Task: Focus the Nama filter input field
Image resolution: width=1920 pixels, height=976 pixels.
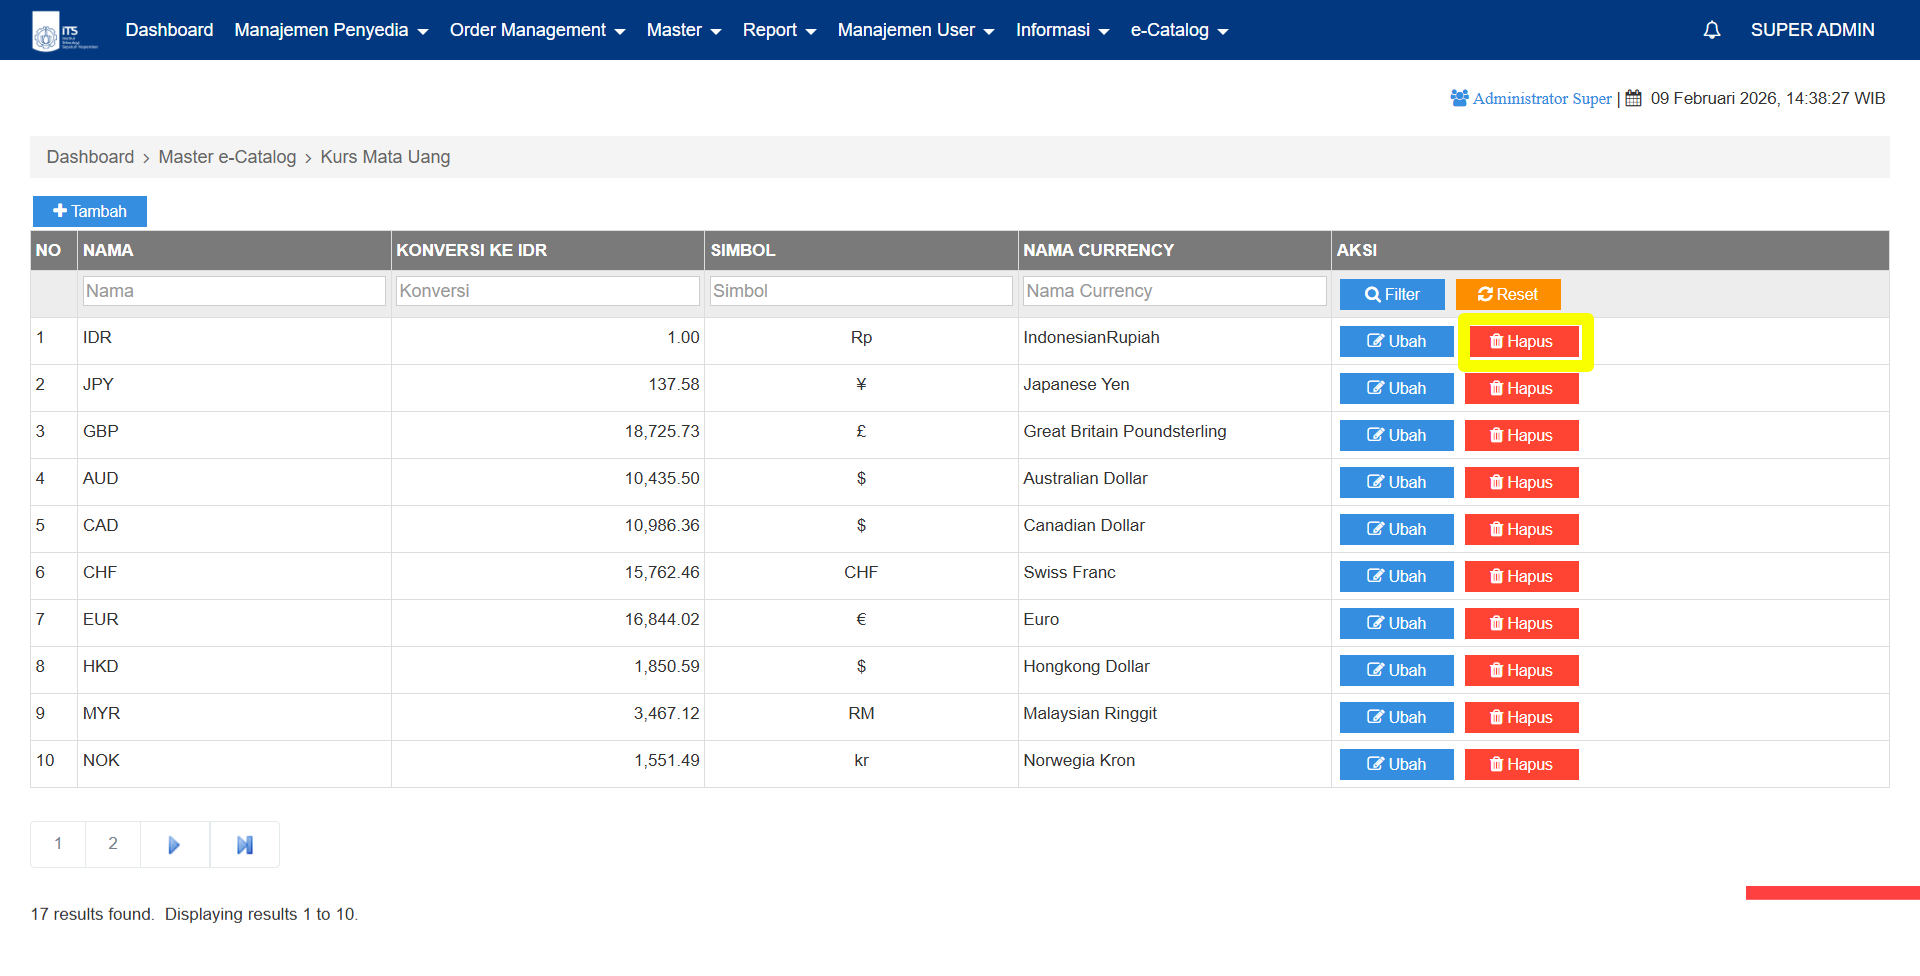Action: click(233, 291)
